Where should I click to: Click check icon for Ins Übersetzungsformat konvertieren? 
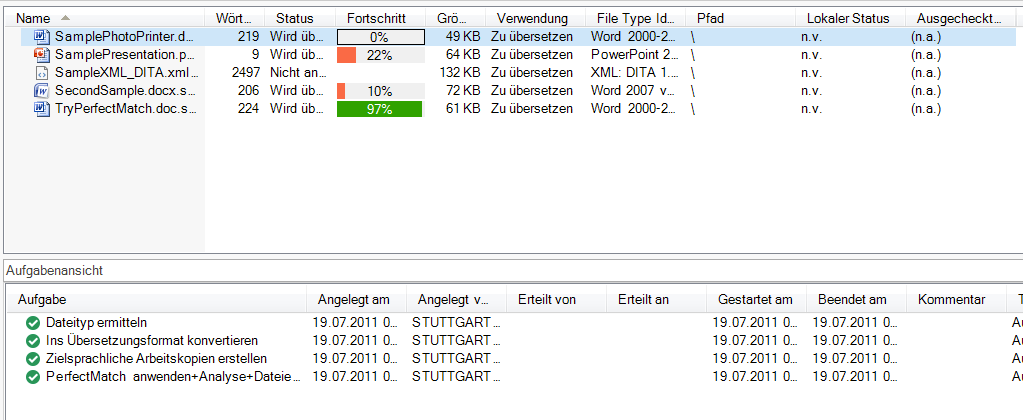point(32,340)
